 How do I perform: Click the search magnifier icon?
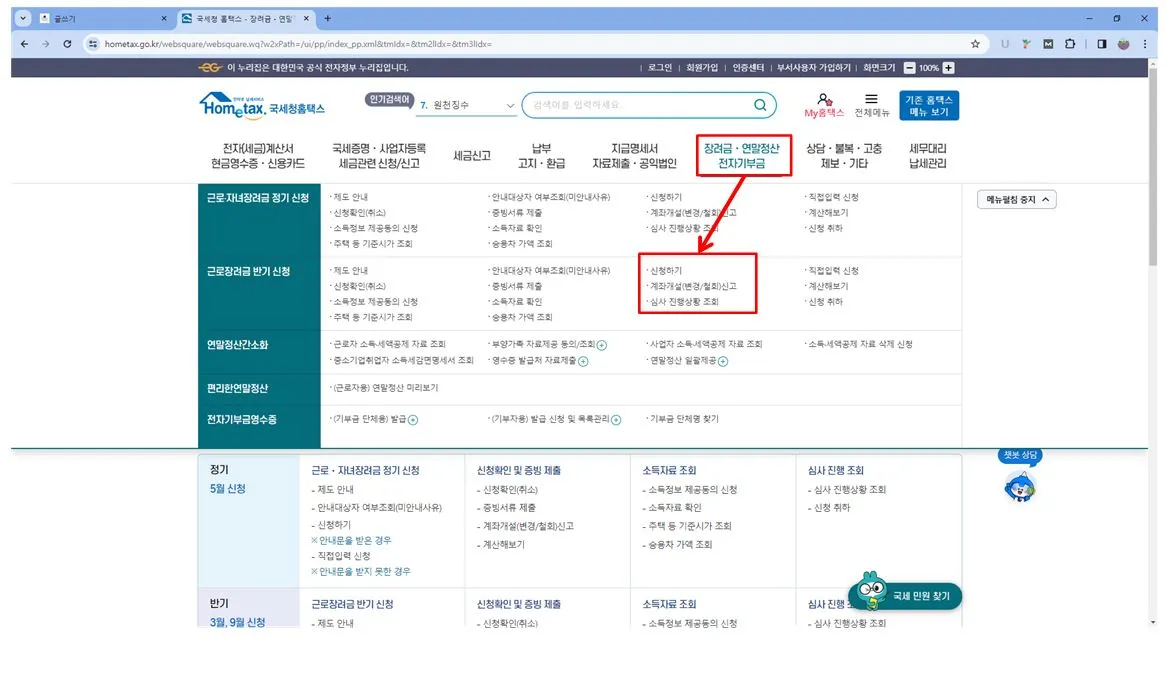pyautogui.click(x=760, y=105)
